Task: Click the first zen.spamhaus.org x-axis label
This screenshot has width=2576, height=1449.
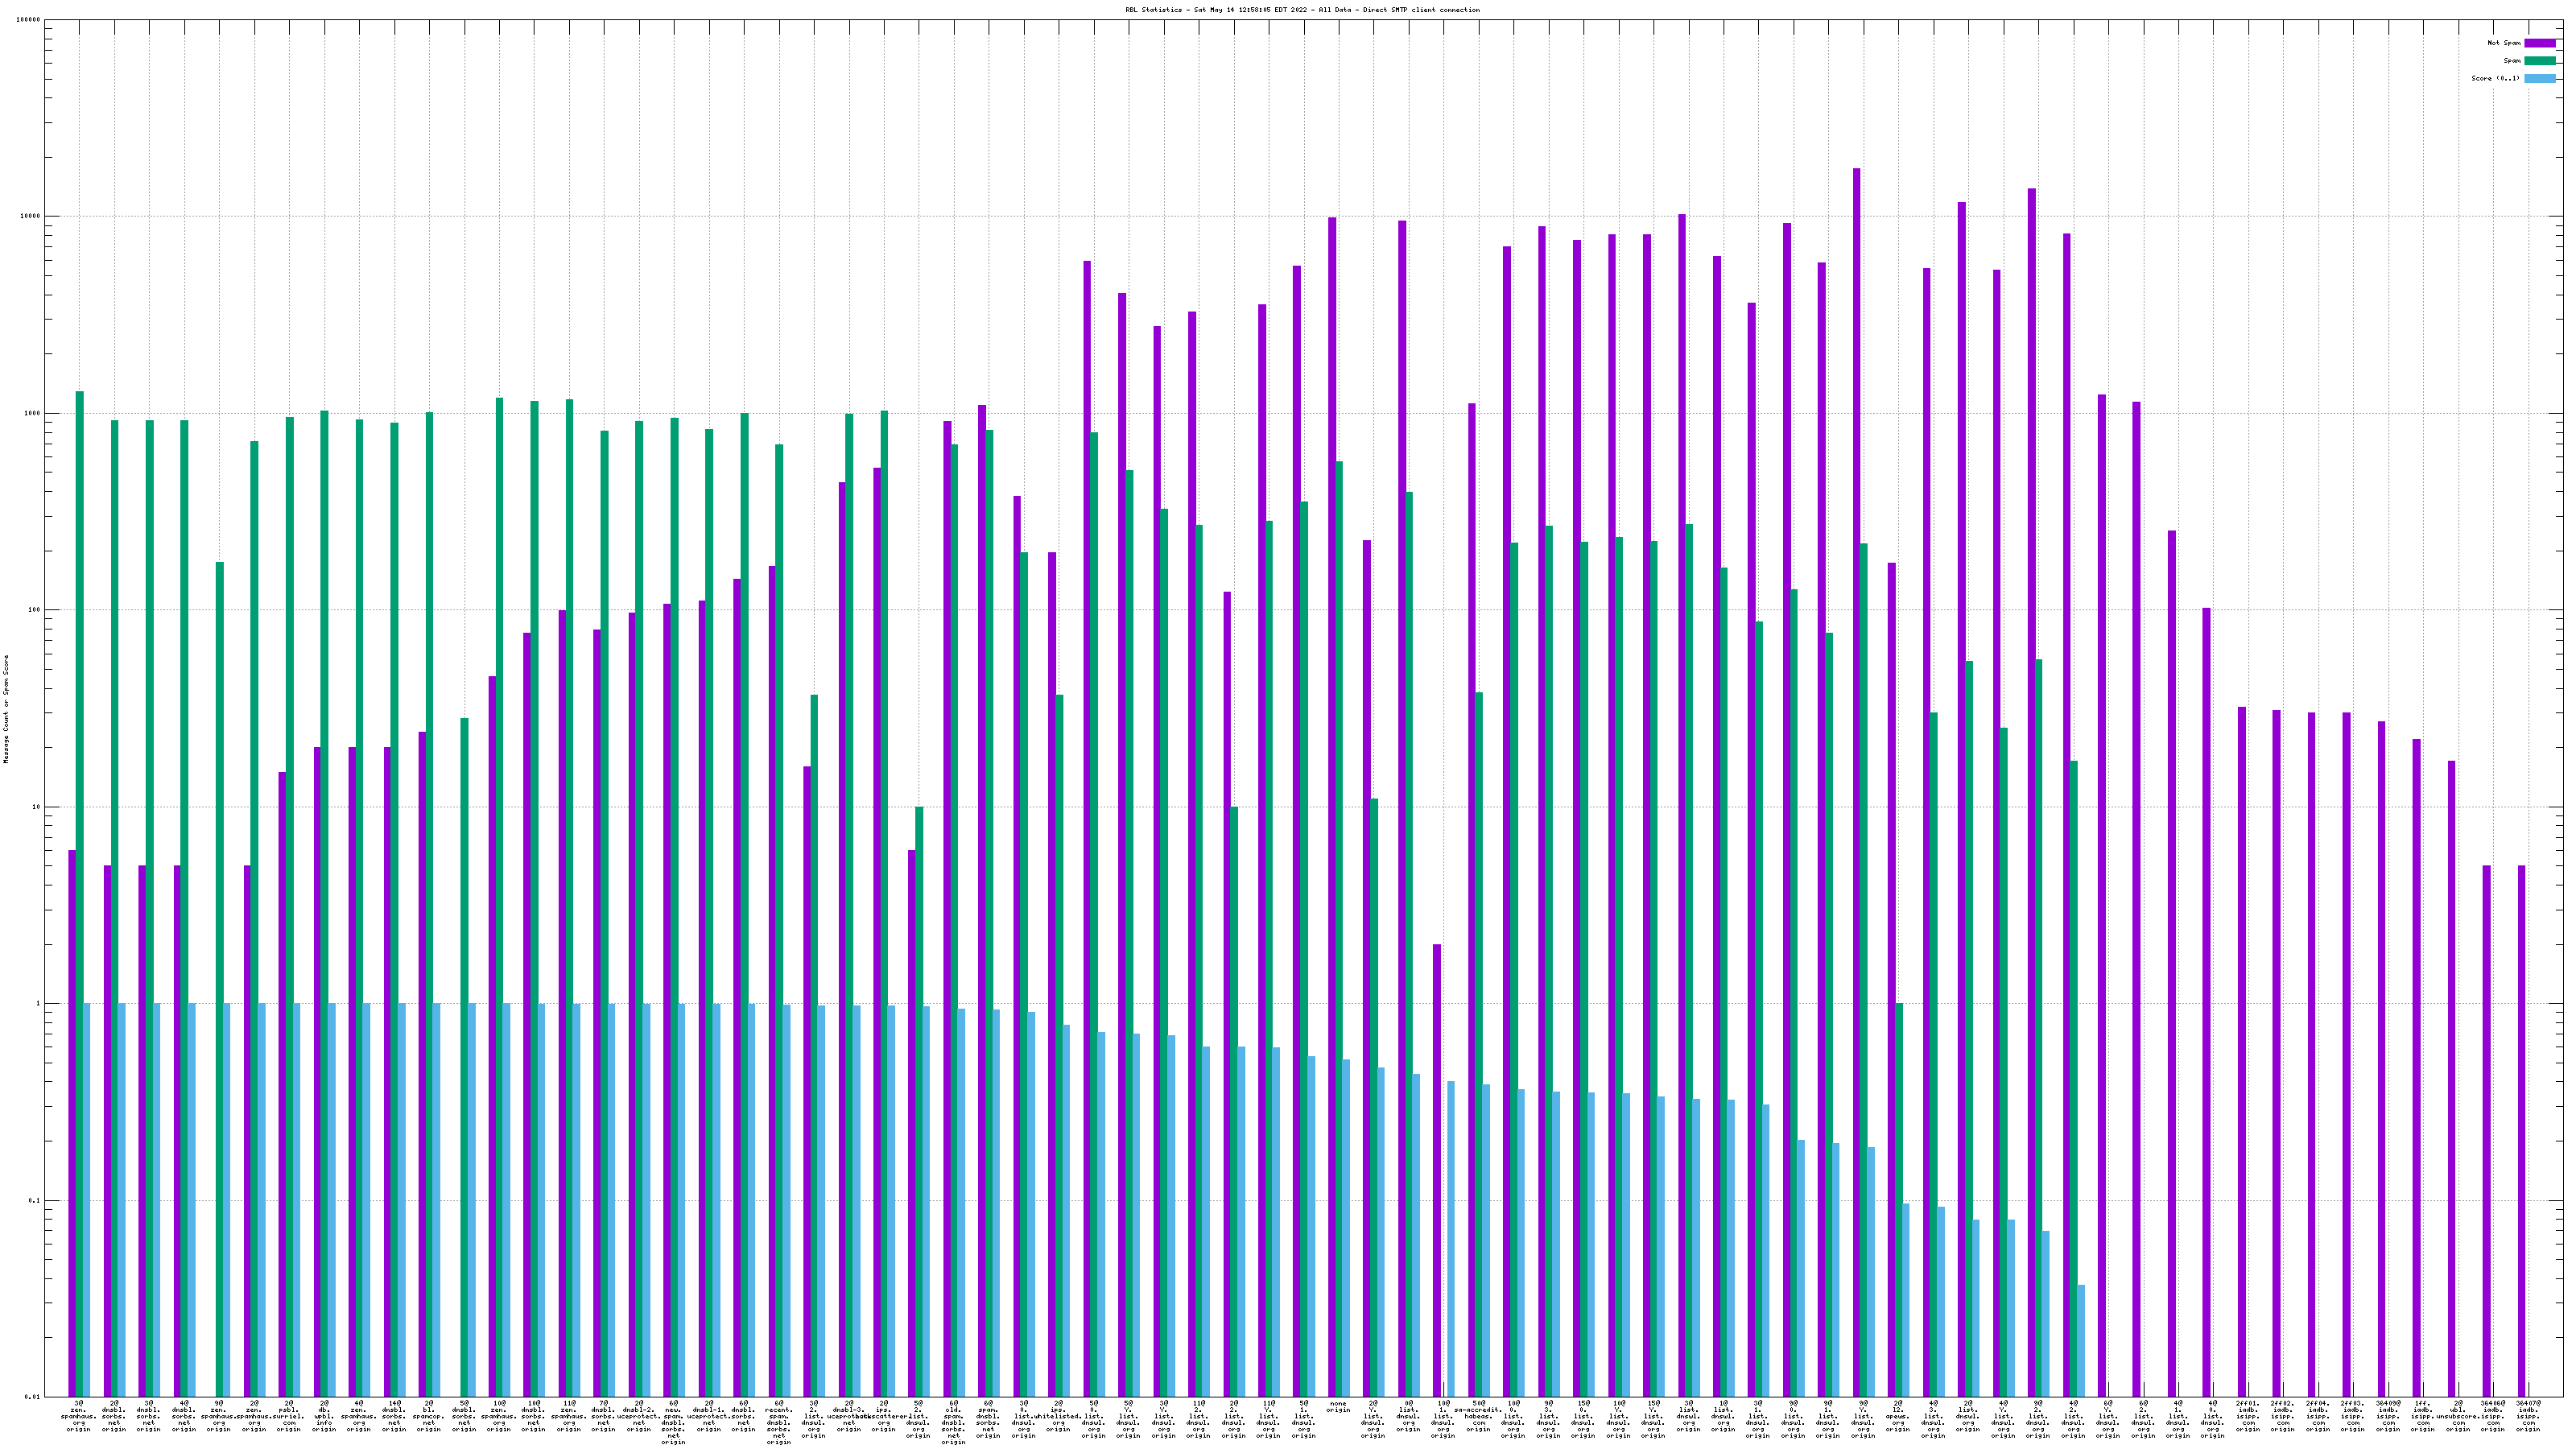Action: pos(78,1417)
